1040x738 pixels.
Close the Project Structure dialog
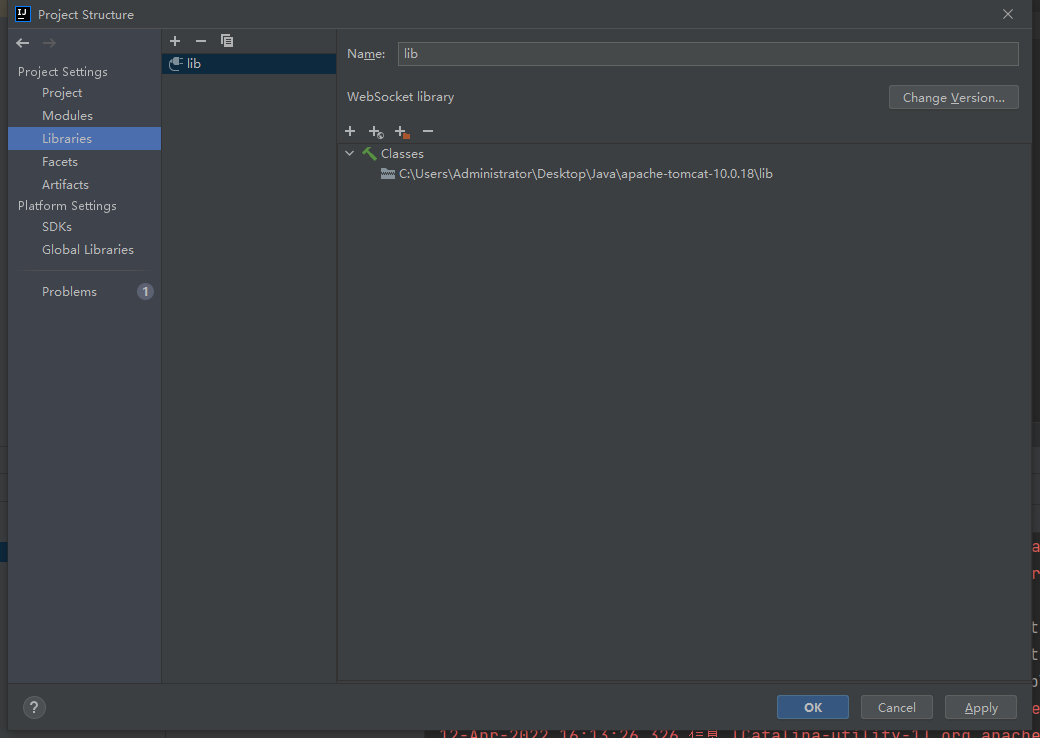point(1008,14)
